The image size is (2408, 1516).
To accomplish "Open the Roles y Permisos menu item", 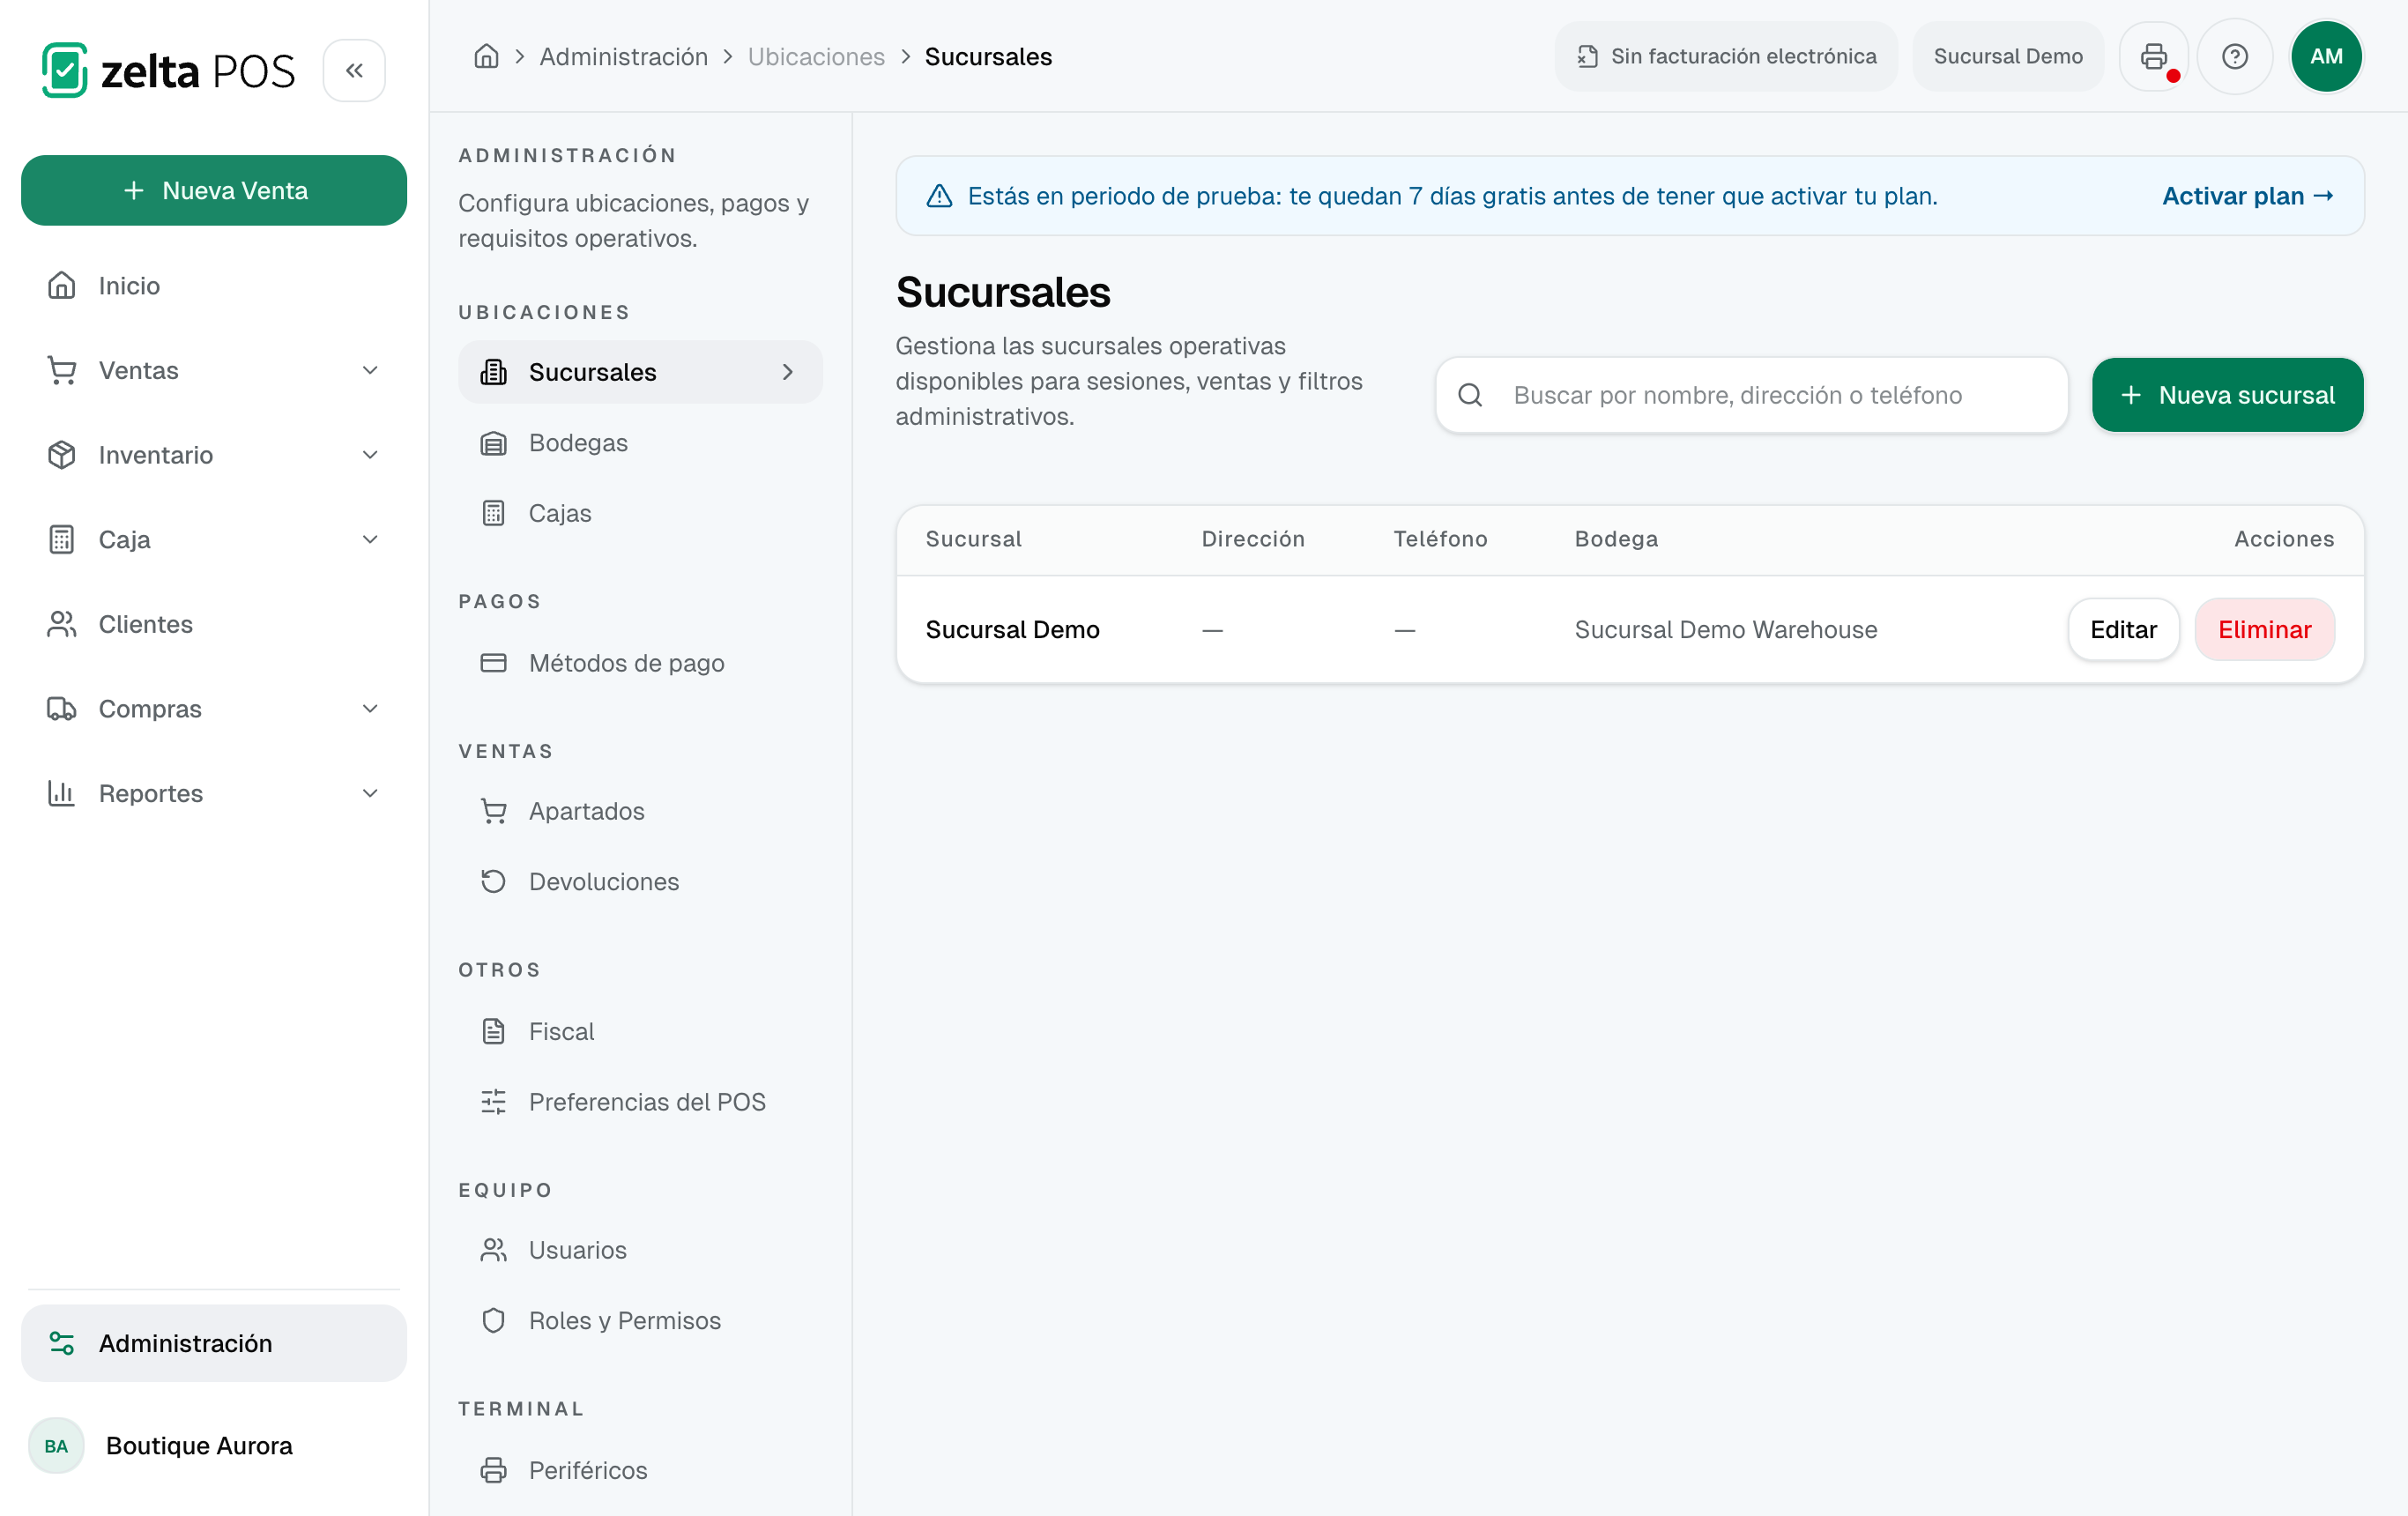I will [640, 1321].
